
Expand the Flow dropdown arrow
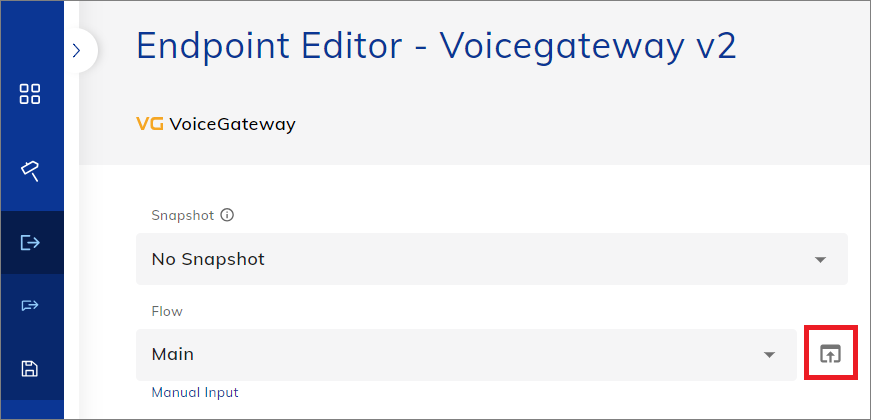click(x=769, y=355)
